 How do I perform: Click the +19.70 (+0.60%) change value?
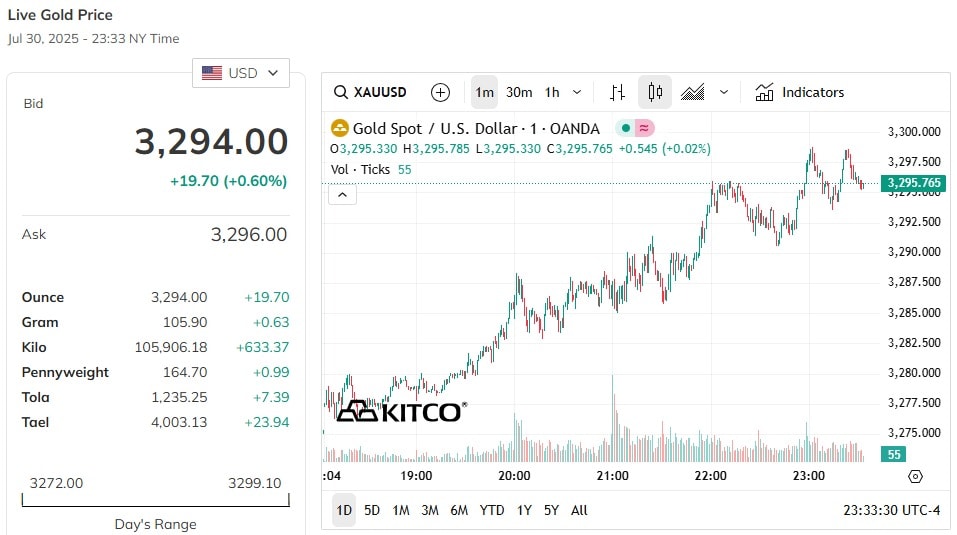228,181
